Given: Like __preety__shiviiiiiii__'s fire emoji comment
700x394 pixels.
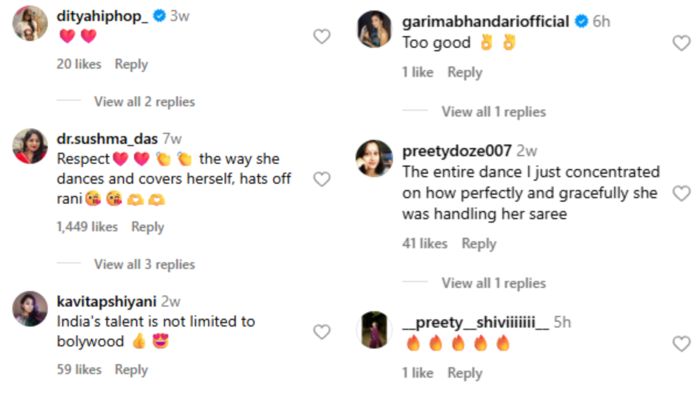Looking at the screenshot, I should [681, 344].
